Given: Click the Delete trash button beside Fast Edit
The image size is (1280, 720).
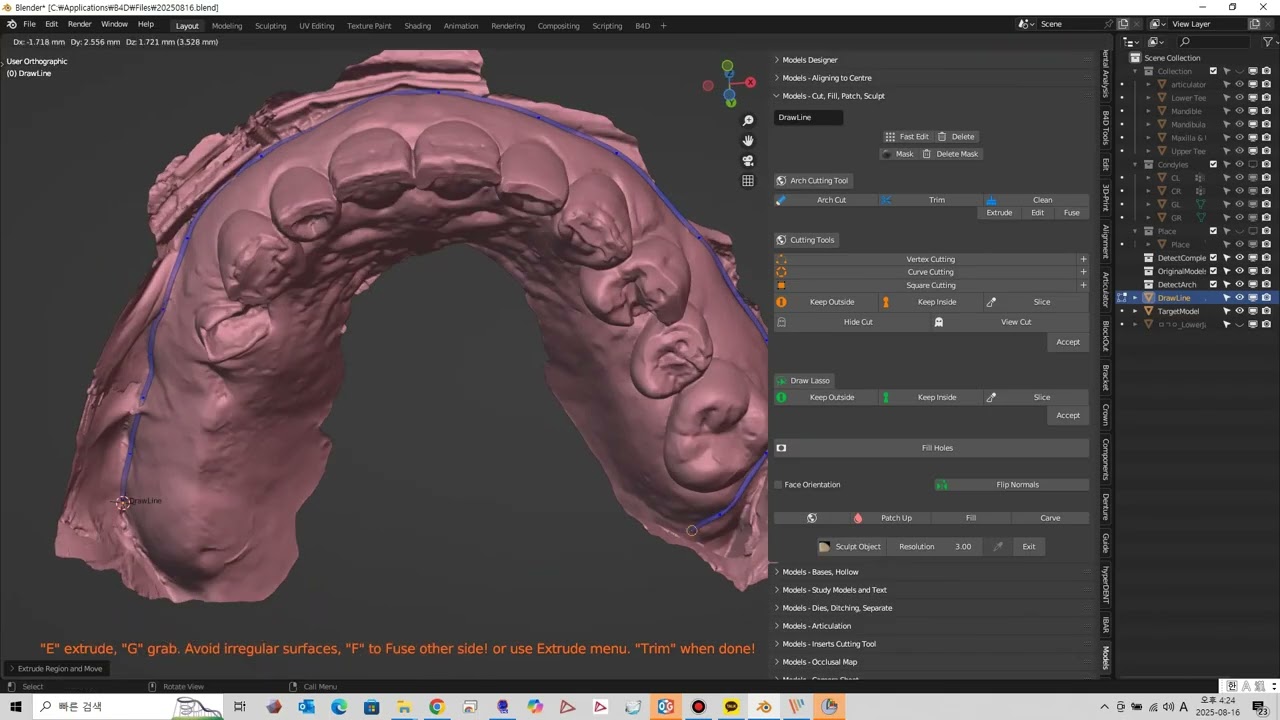Looking at the screenshot, I should (x=956, y=136).
